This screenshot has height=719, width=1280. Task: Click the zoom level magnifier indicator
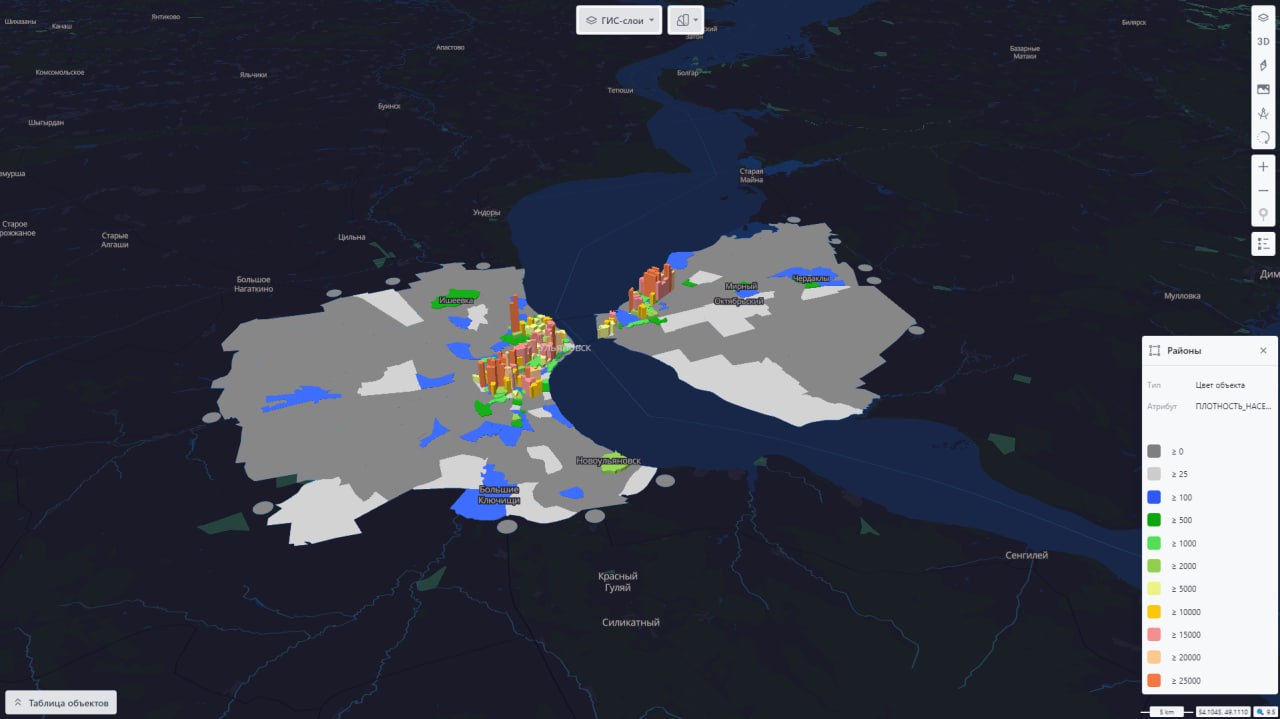[x=1265, y=712]
